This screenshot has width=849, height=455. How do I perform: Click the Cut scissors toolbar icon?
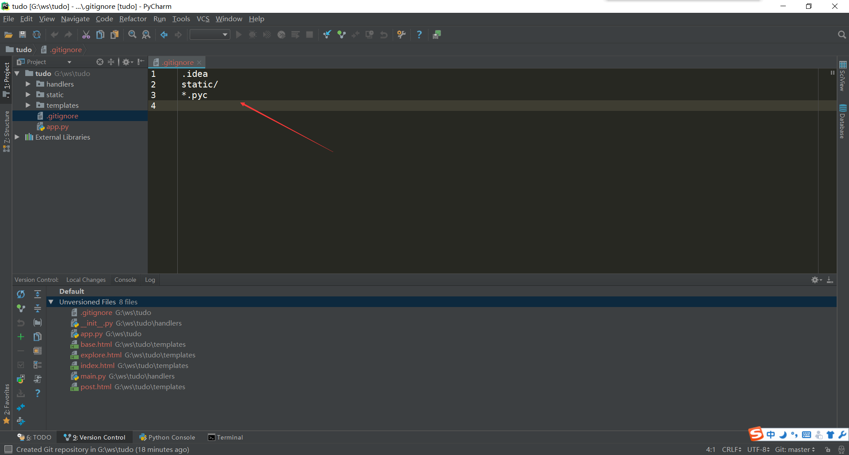(86, 35)
